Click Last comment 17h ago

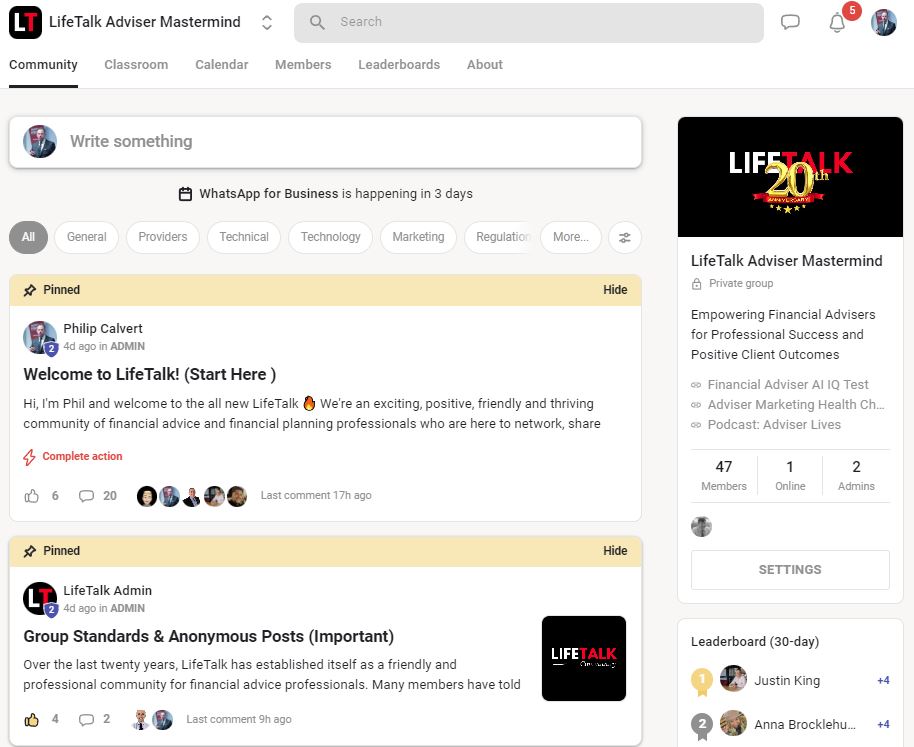click(316, 495)
